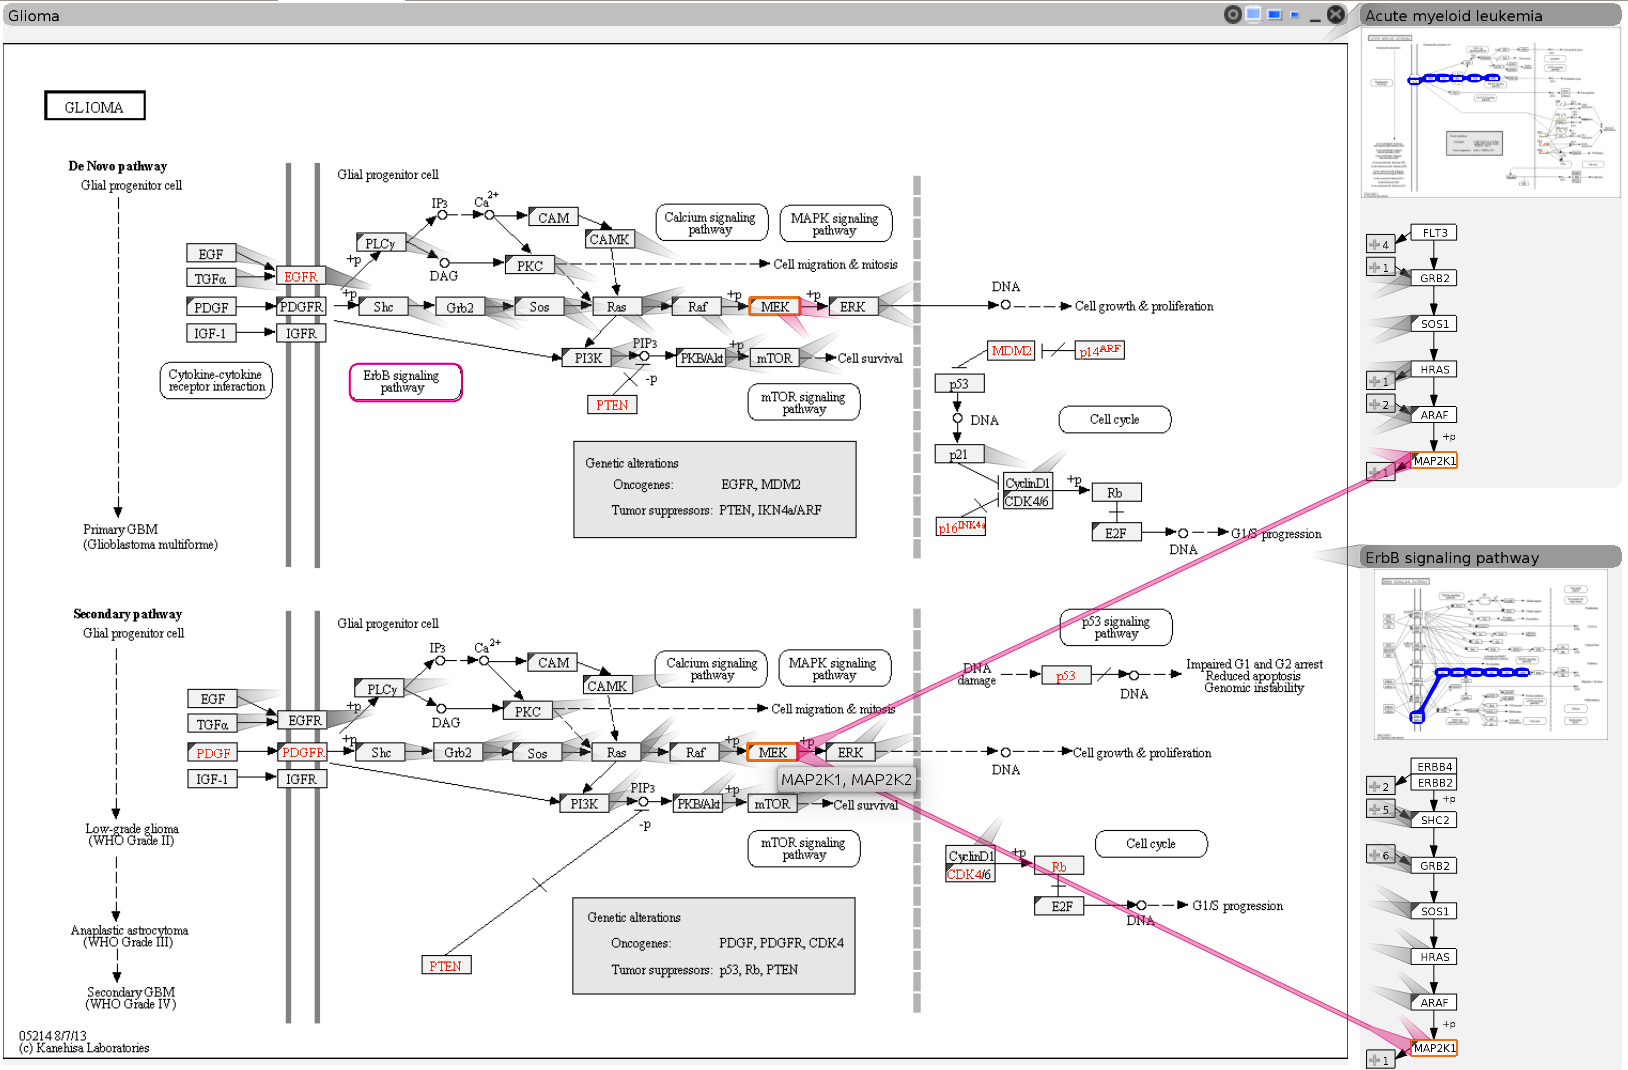
Task: Expand the +1 node above GRB2 in leukemia panel
Action: [1380, 267]
